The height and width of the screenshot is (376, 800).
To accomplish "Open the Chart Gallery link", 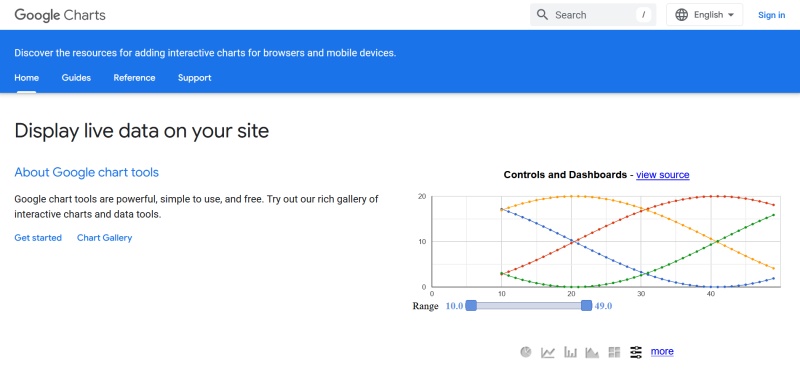I will 105,238.
